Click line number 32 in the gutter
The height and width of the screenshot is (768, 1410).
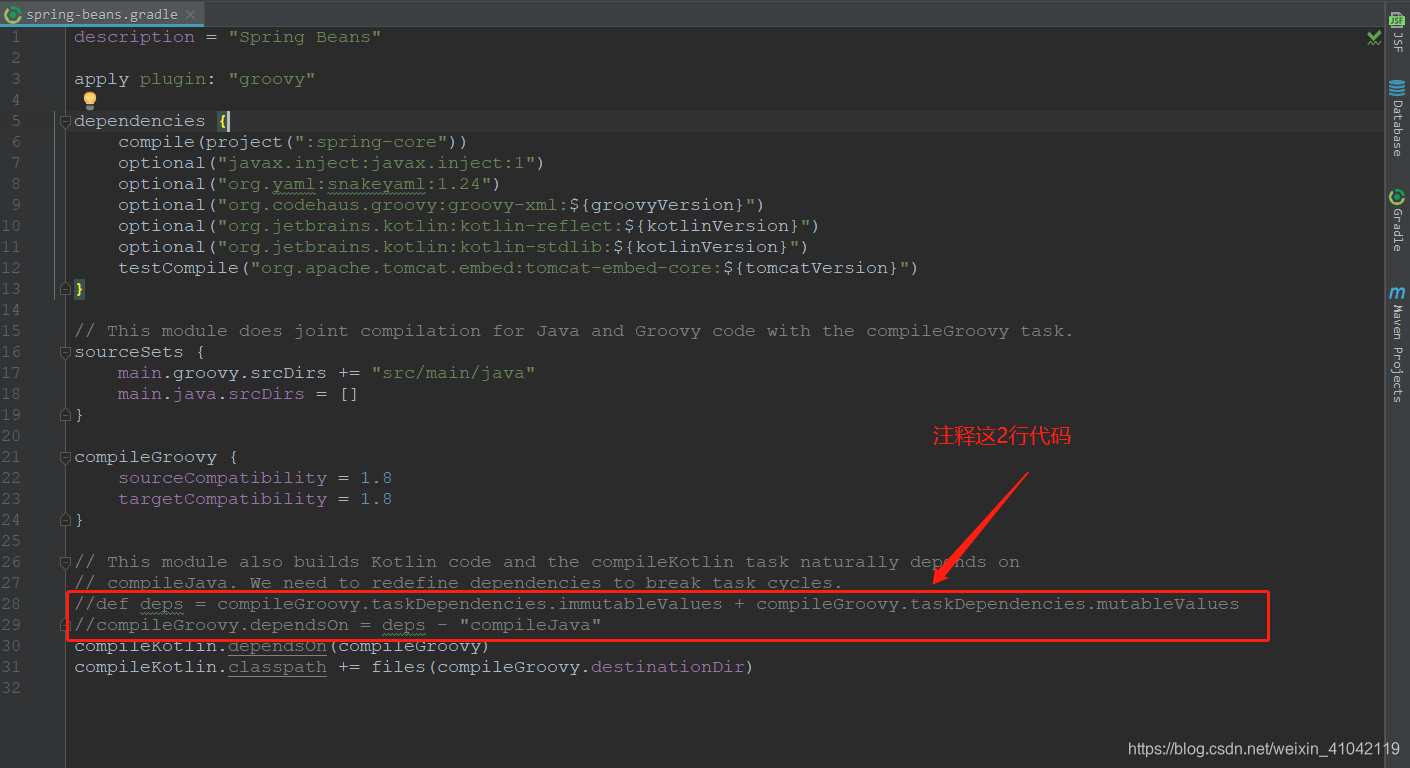click(11, 688)
